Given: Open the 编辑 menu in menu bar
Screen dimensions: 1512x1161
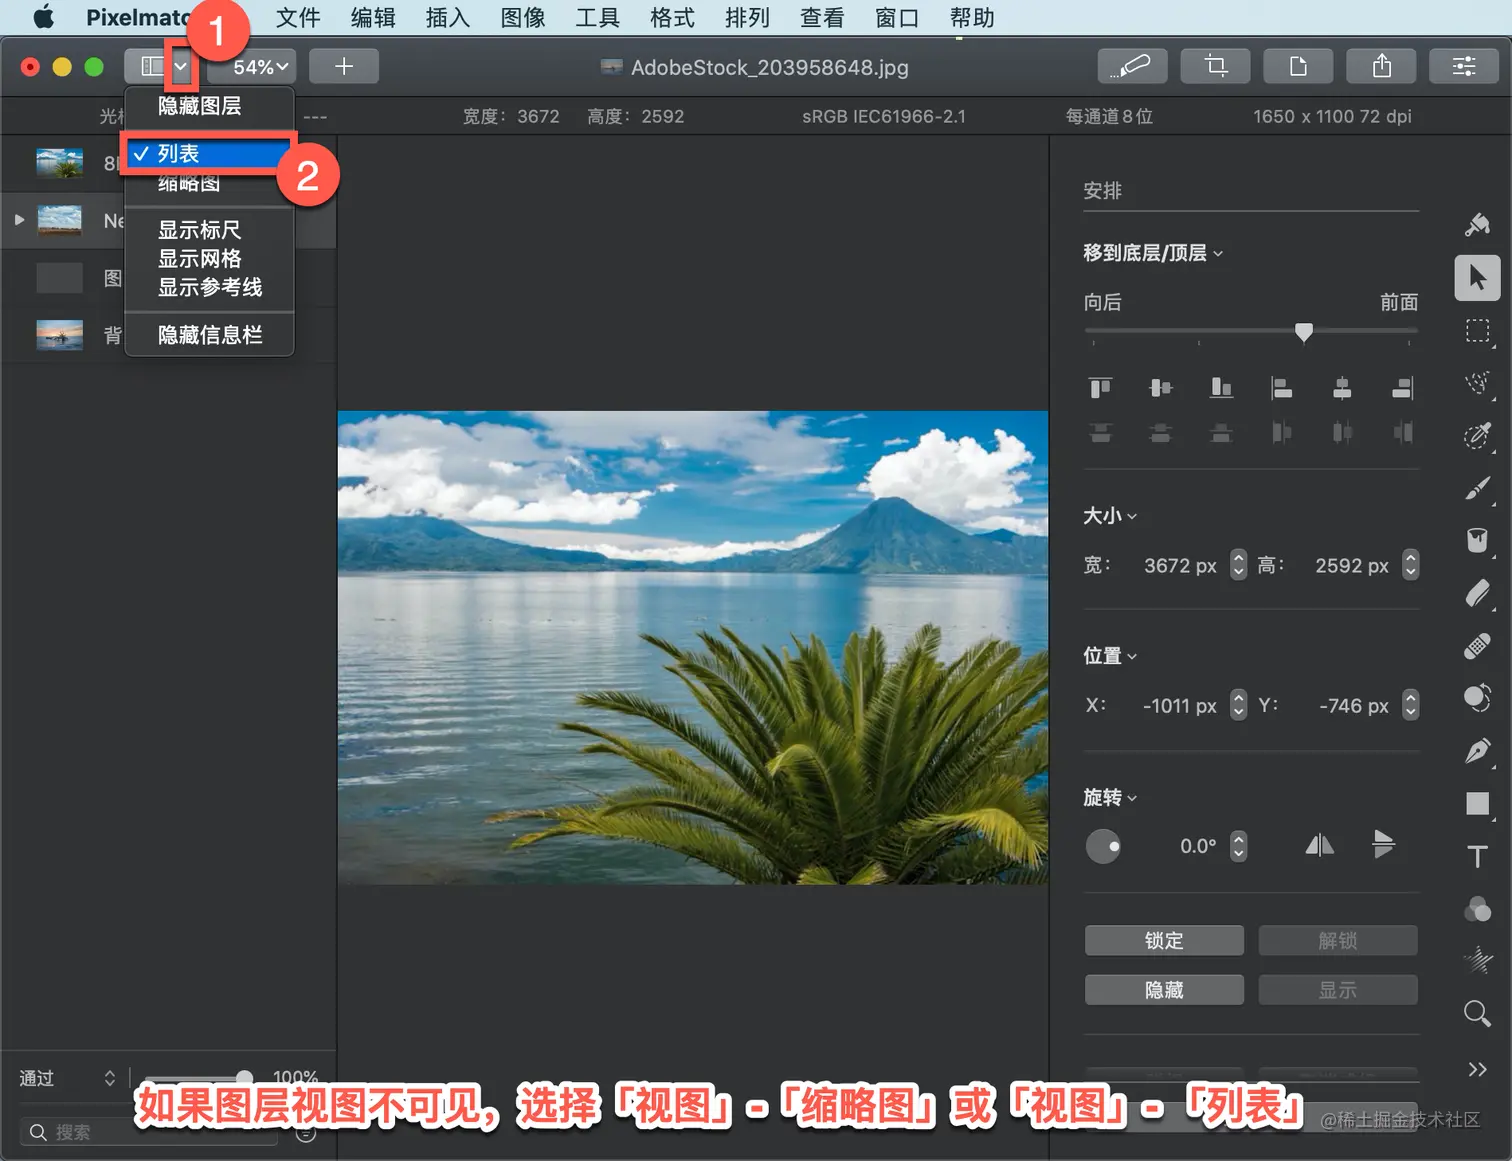Looking at the screenshot, I should point(373,18).
